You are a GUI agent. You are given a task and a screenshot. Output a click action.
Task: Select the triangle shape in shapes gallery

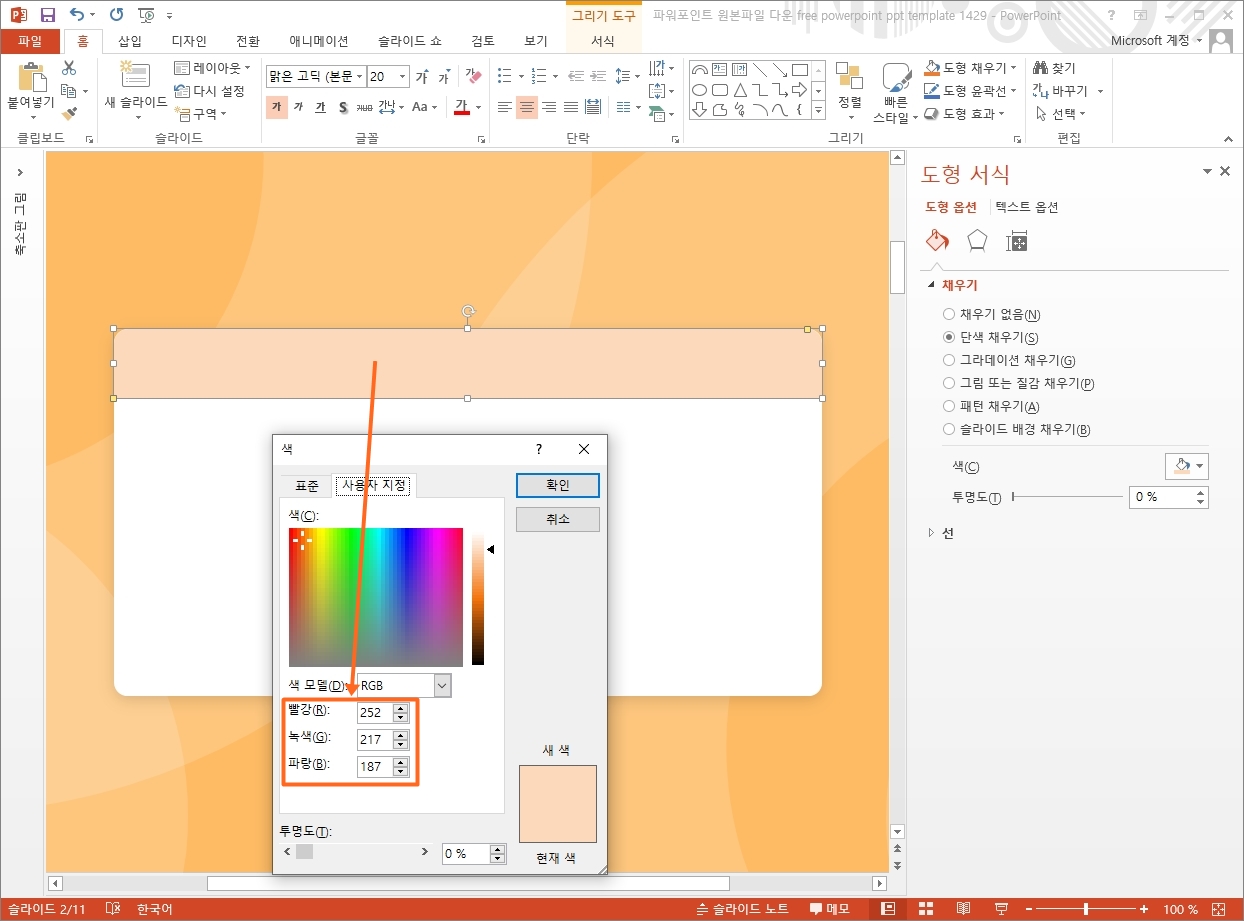pyautogui.click(x=741, y=90)
